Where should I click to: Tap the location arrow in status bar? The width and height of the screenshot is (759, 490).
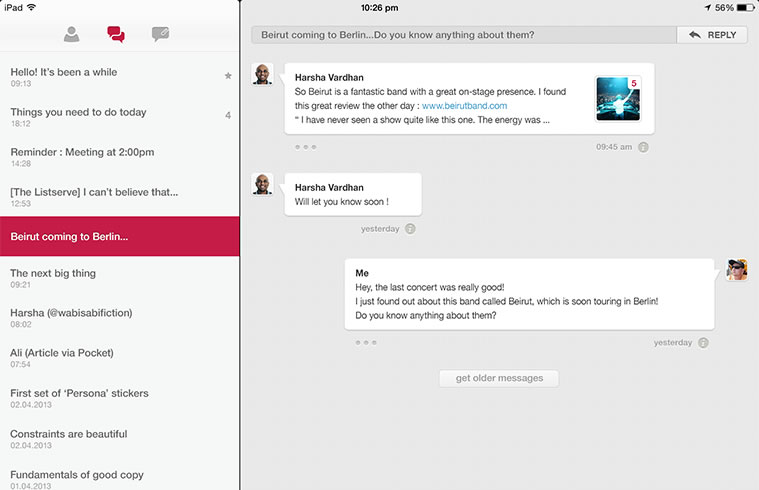point(708,8)
